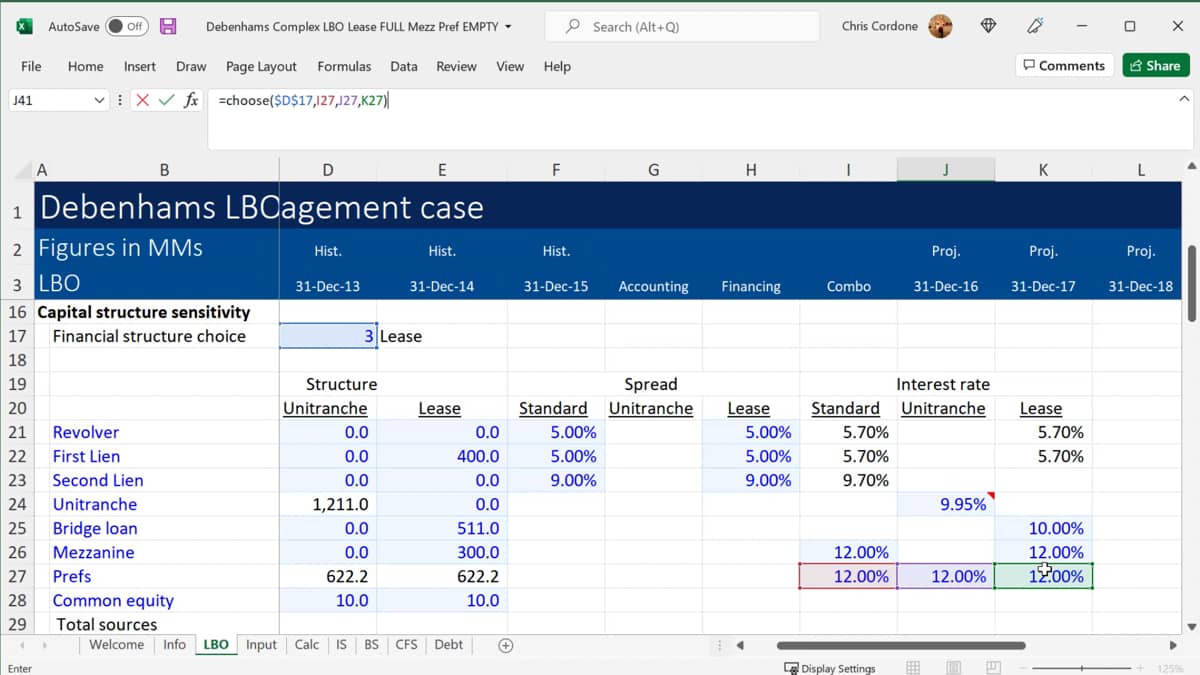Add a new sheet with plus icon
The width and height of the screenshot is (1200, 675).
(506, 645)
